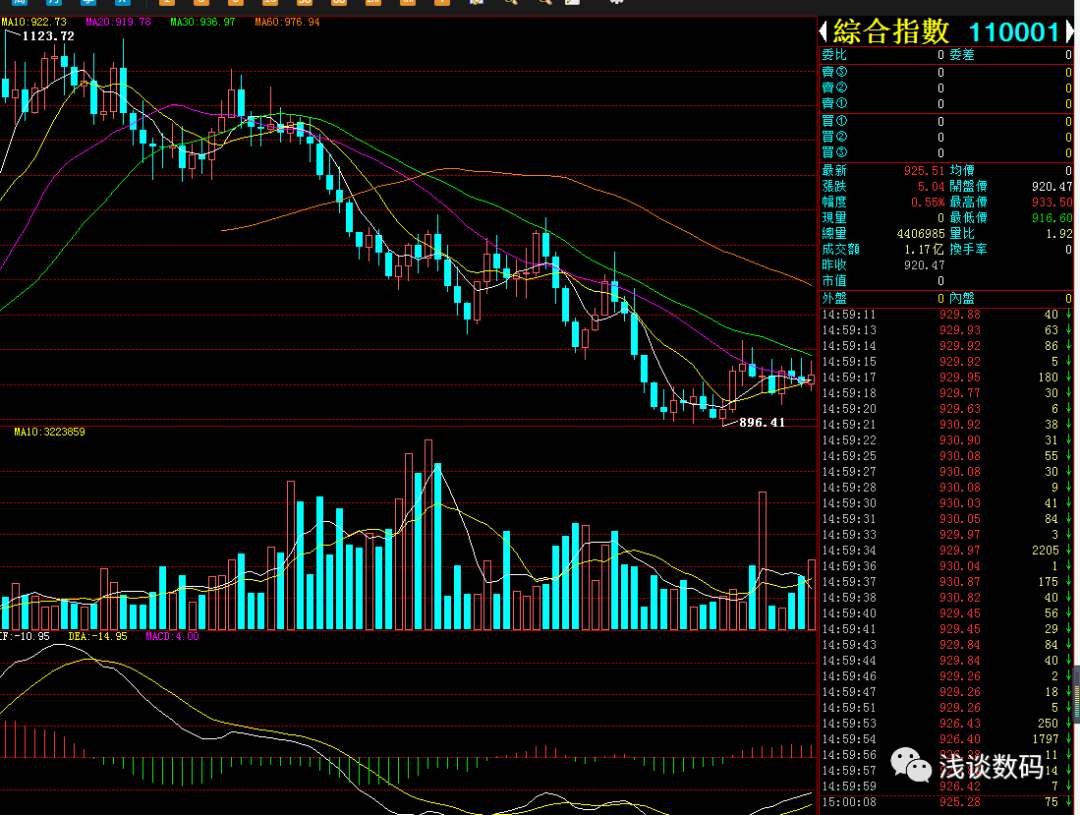Screen dimensions: 1080x815
Task: Select the 綜合指數 index title
Action: [891, 32]
